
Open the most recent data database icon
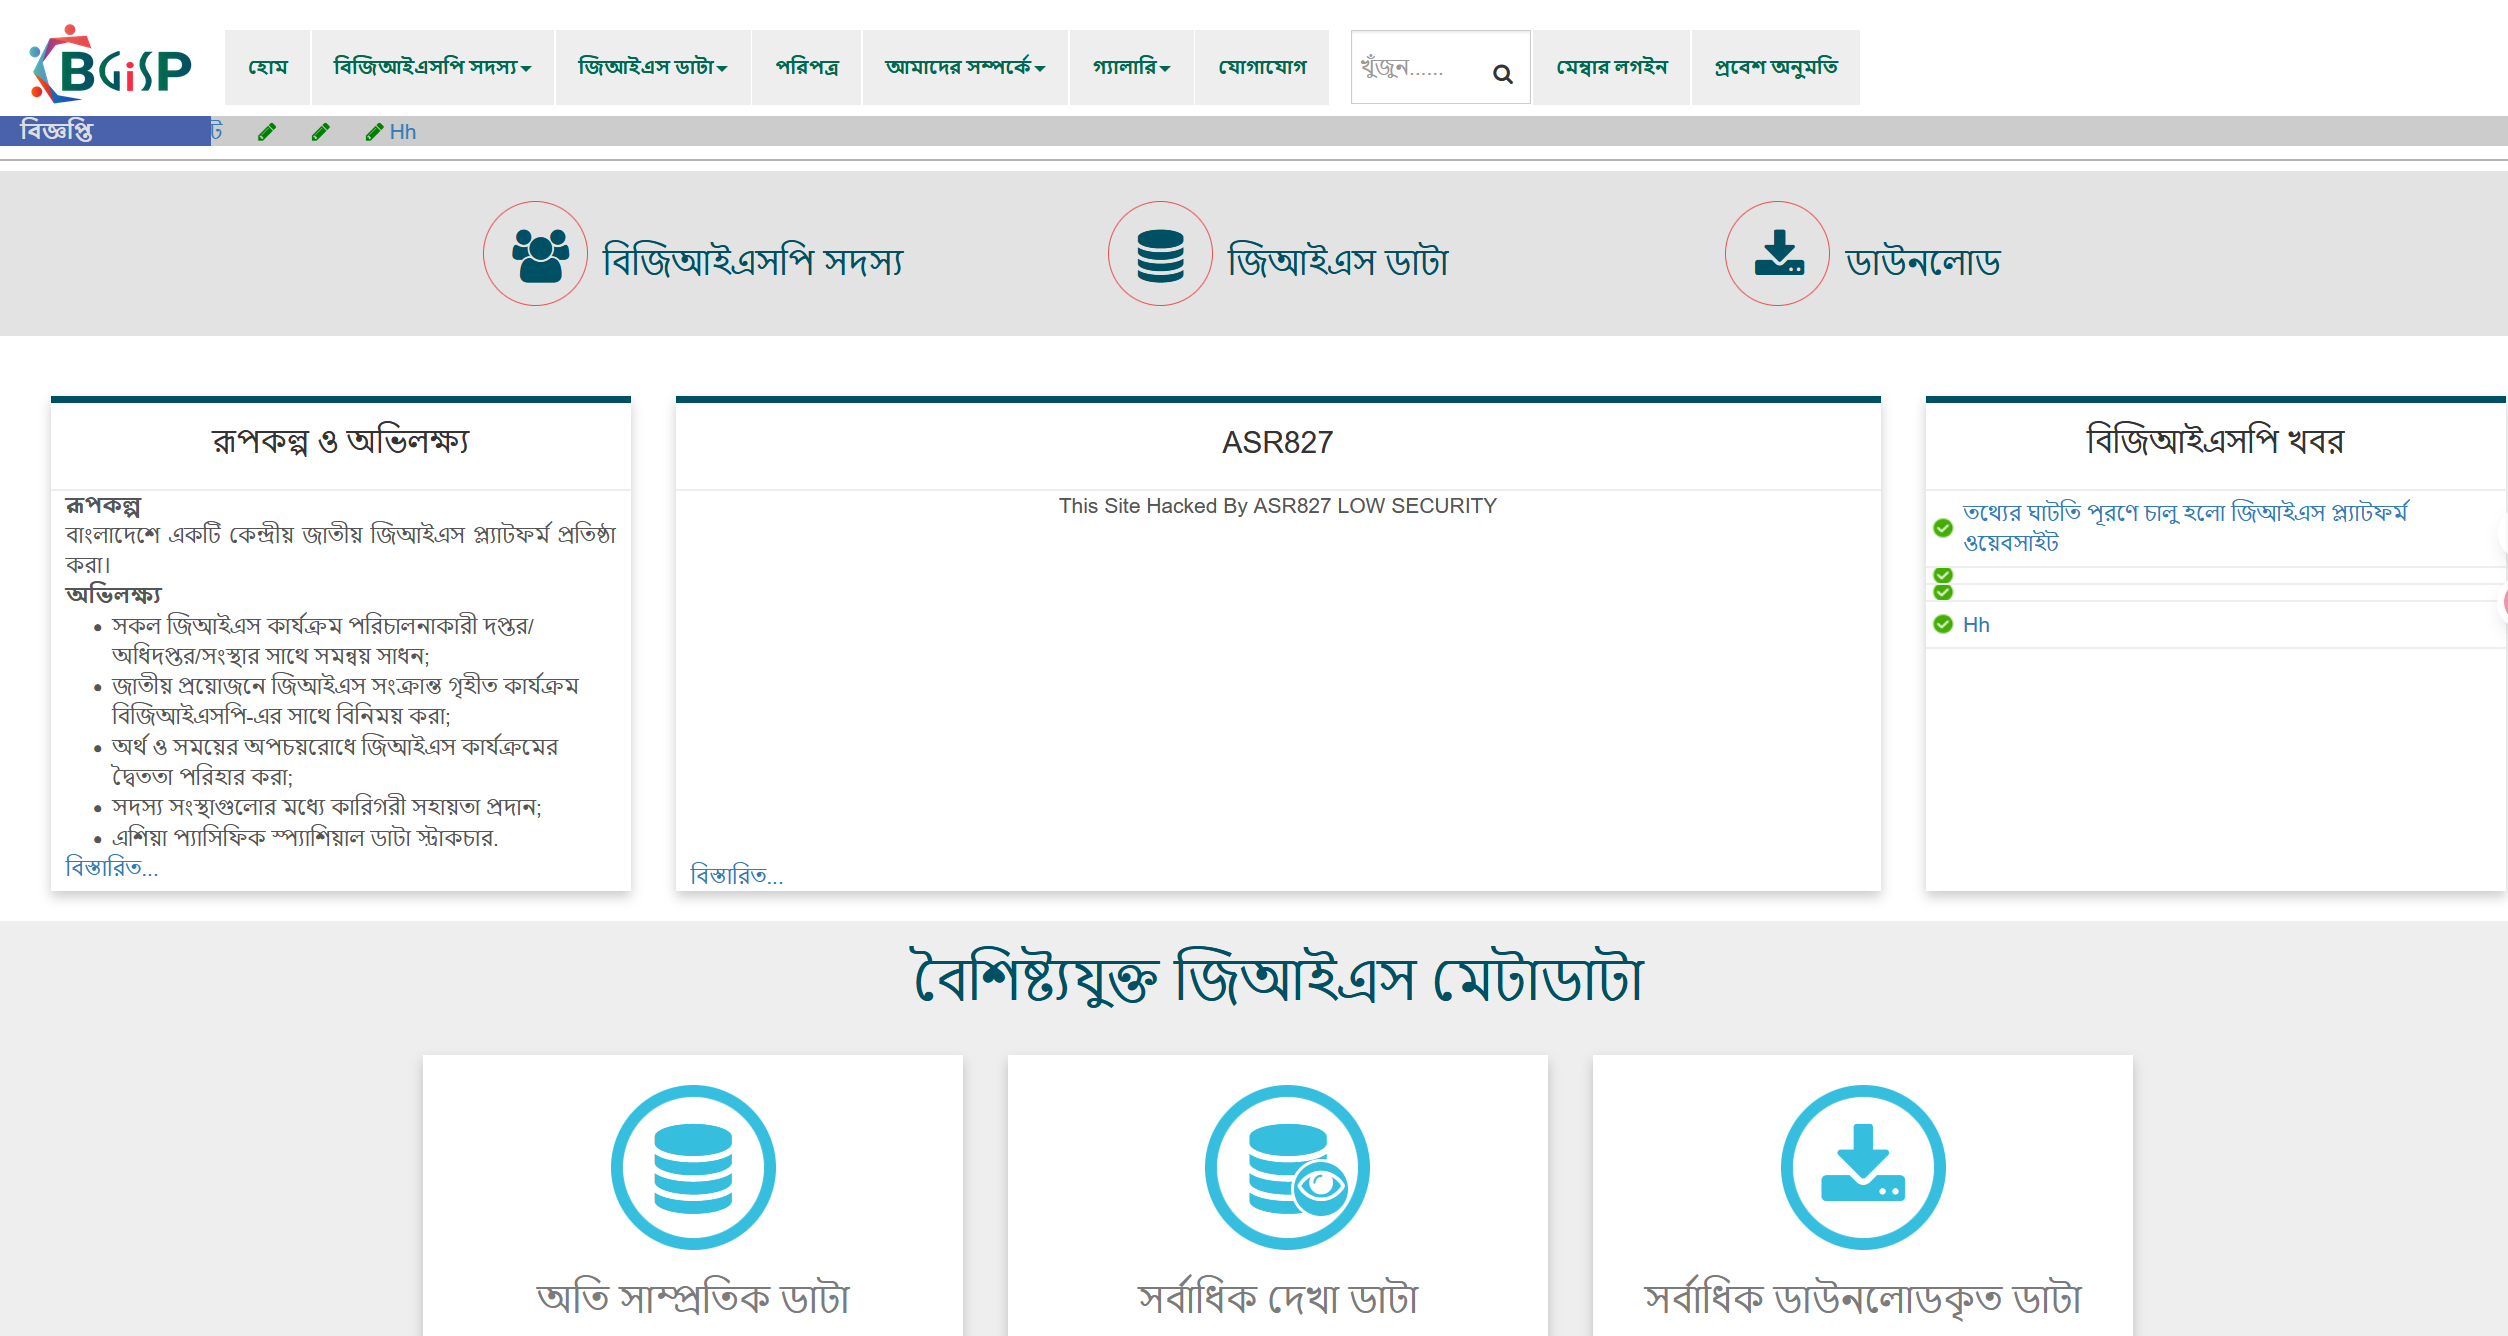(x=693, y=1167)
